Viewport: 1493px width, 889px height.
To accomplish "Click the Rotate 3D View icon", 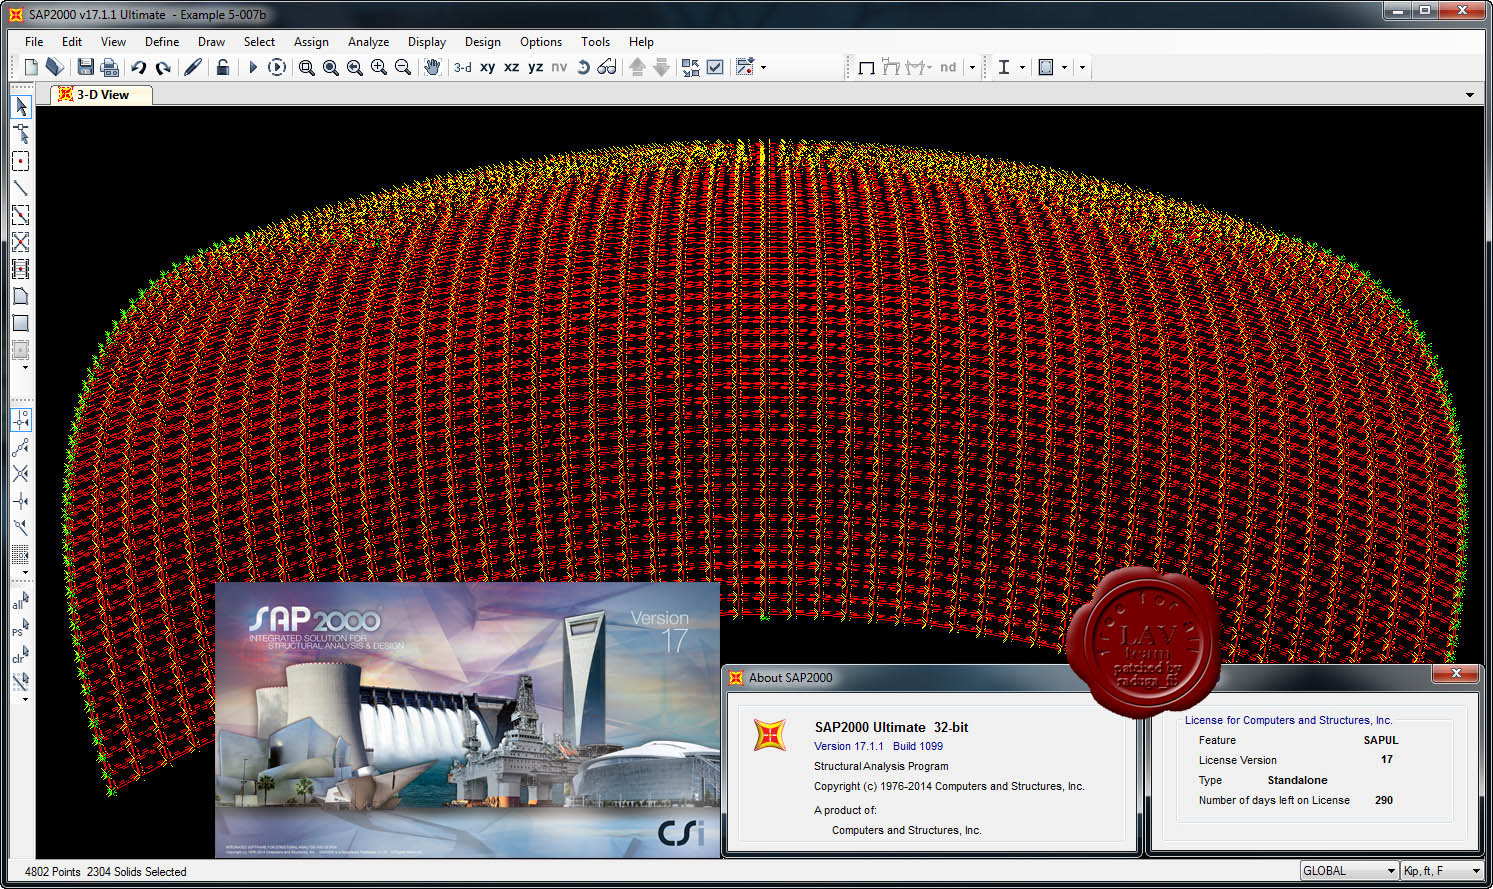I will 583,67.
